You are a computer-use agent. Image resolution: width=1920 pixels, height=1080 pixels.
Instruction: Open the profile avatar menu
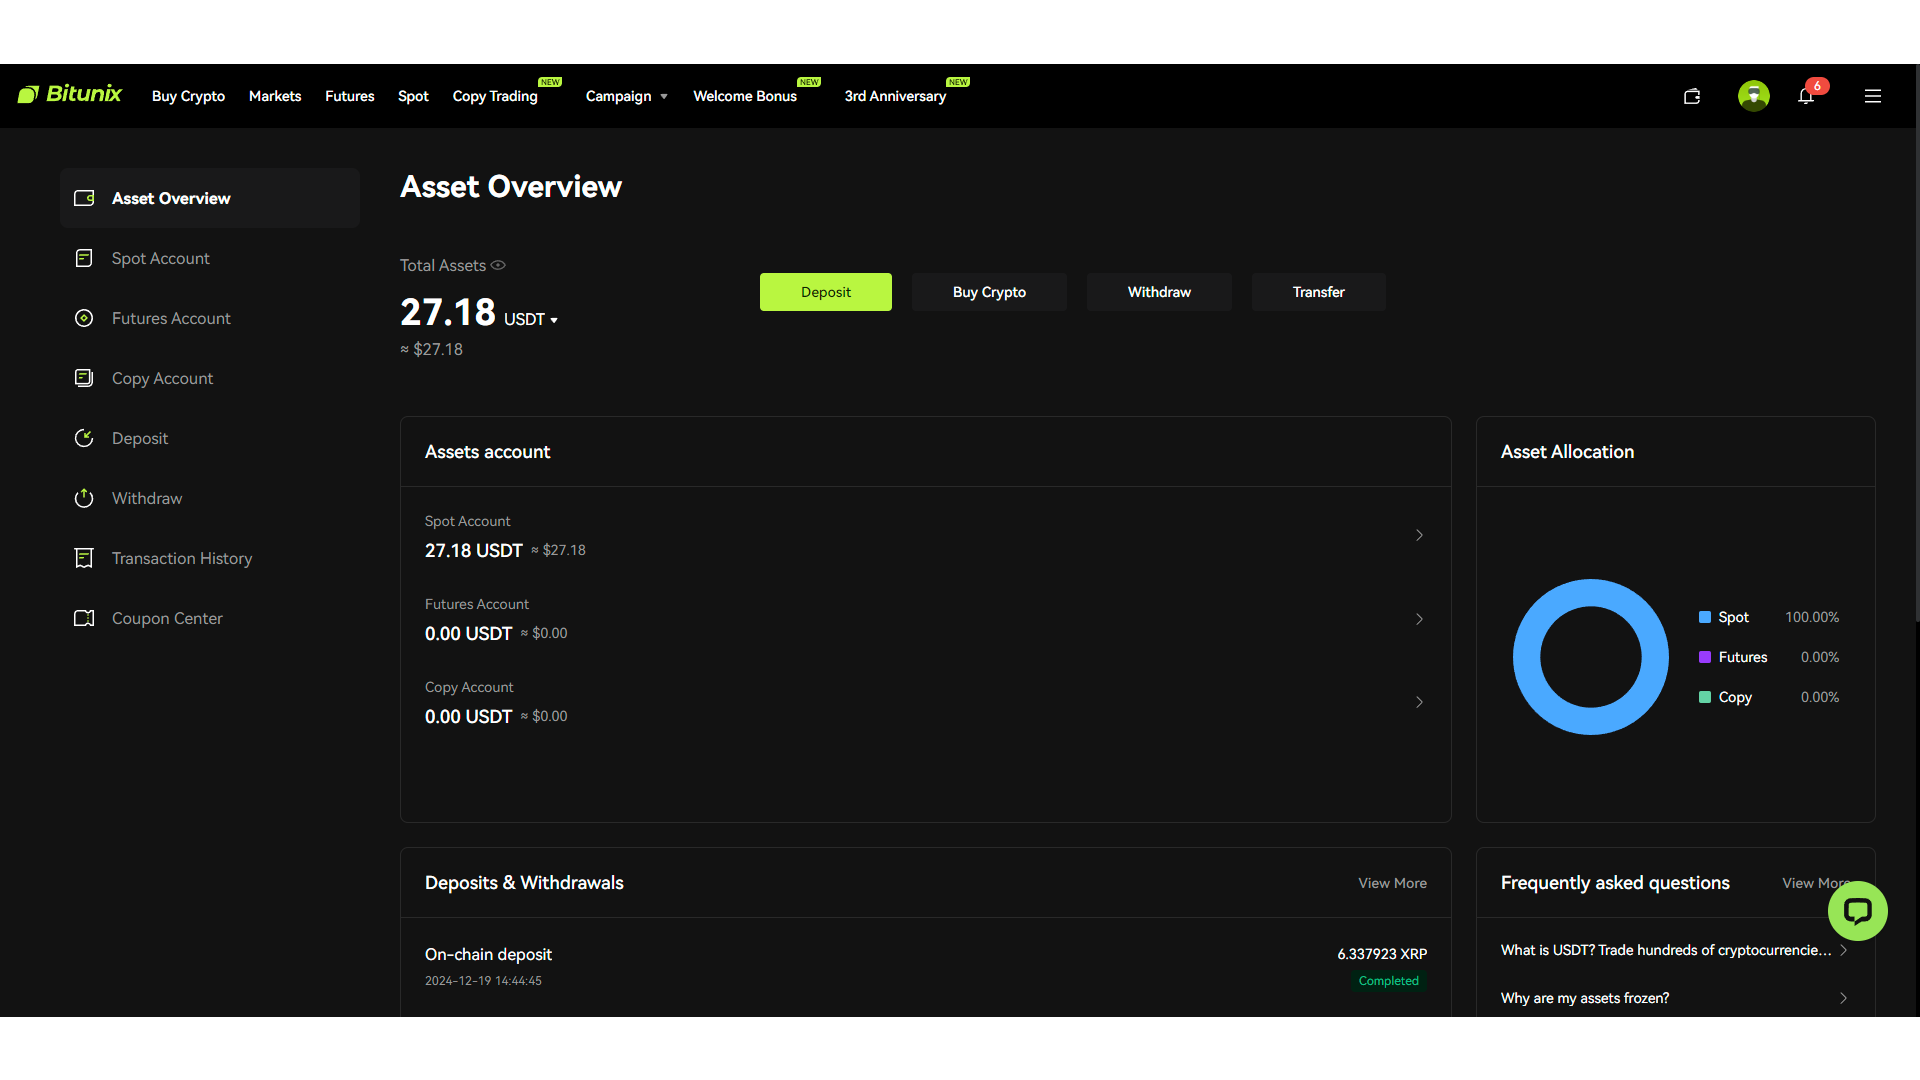[x=1752, y=95]
